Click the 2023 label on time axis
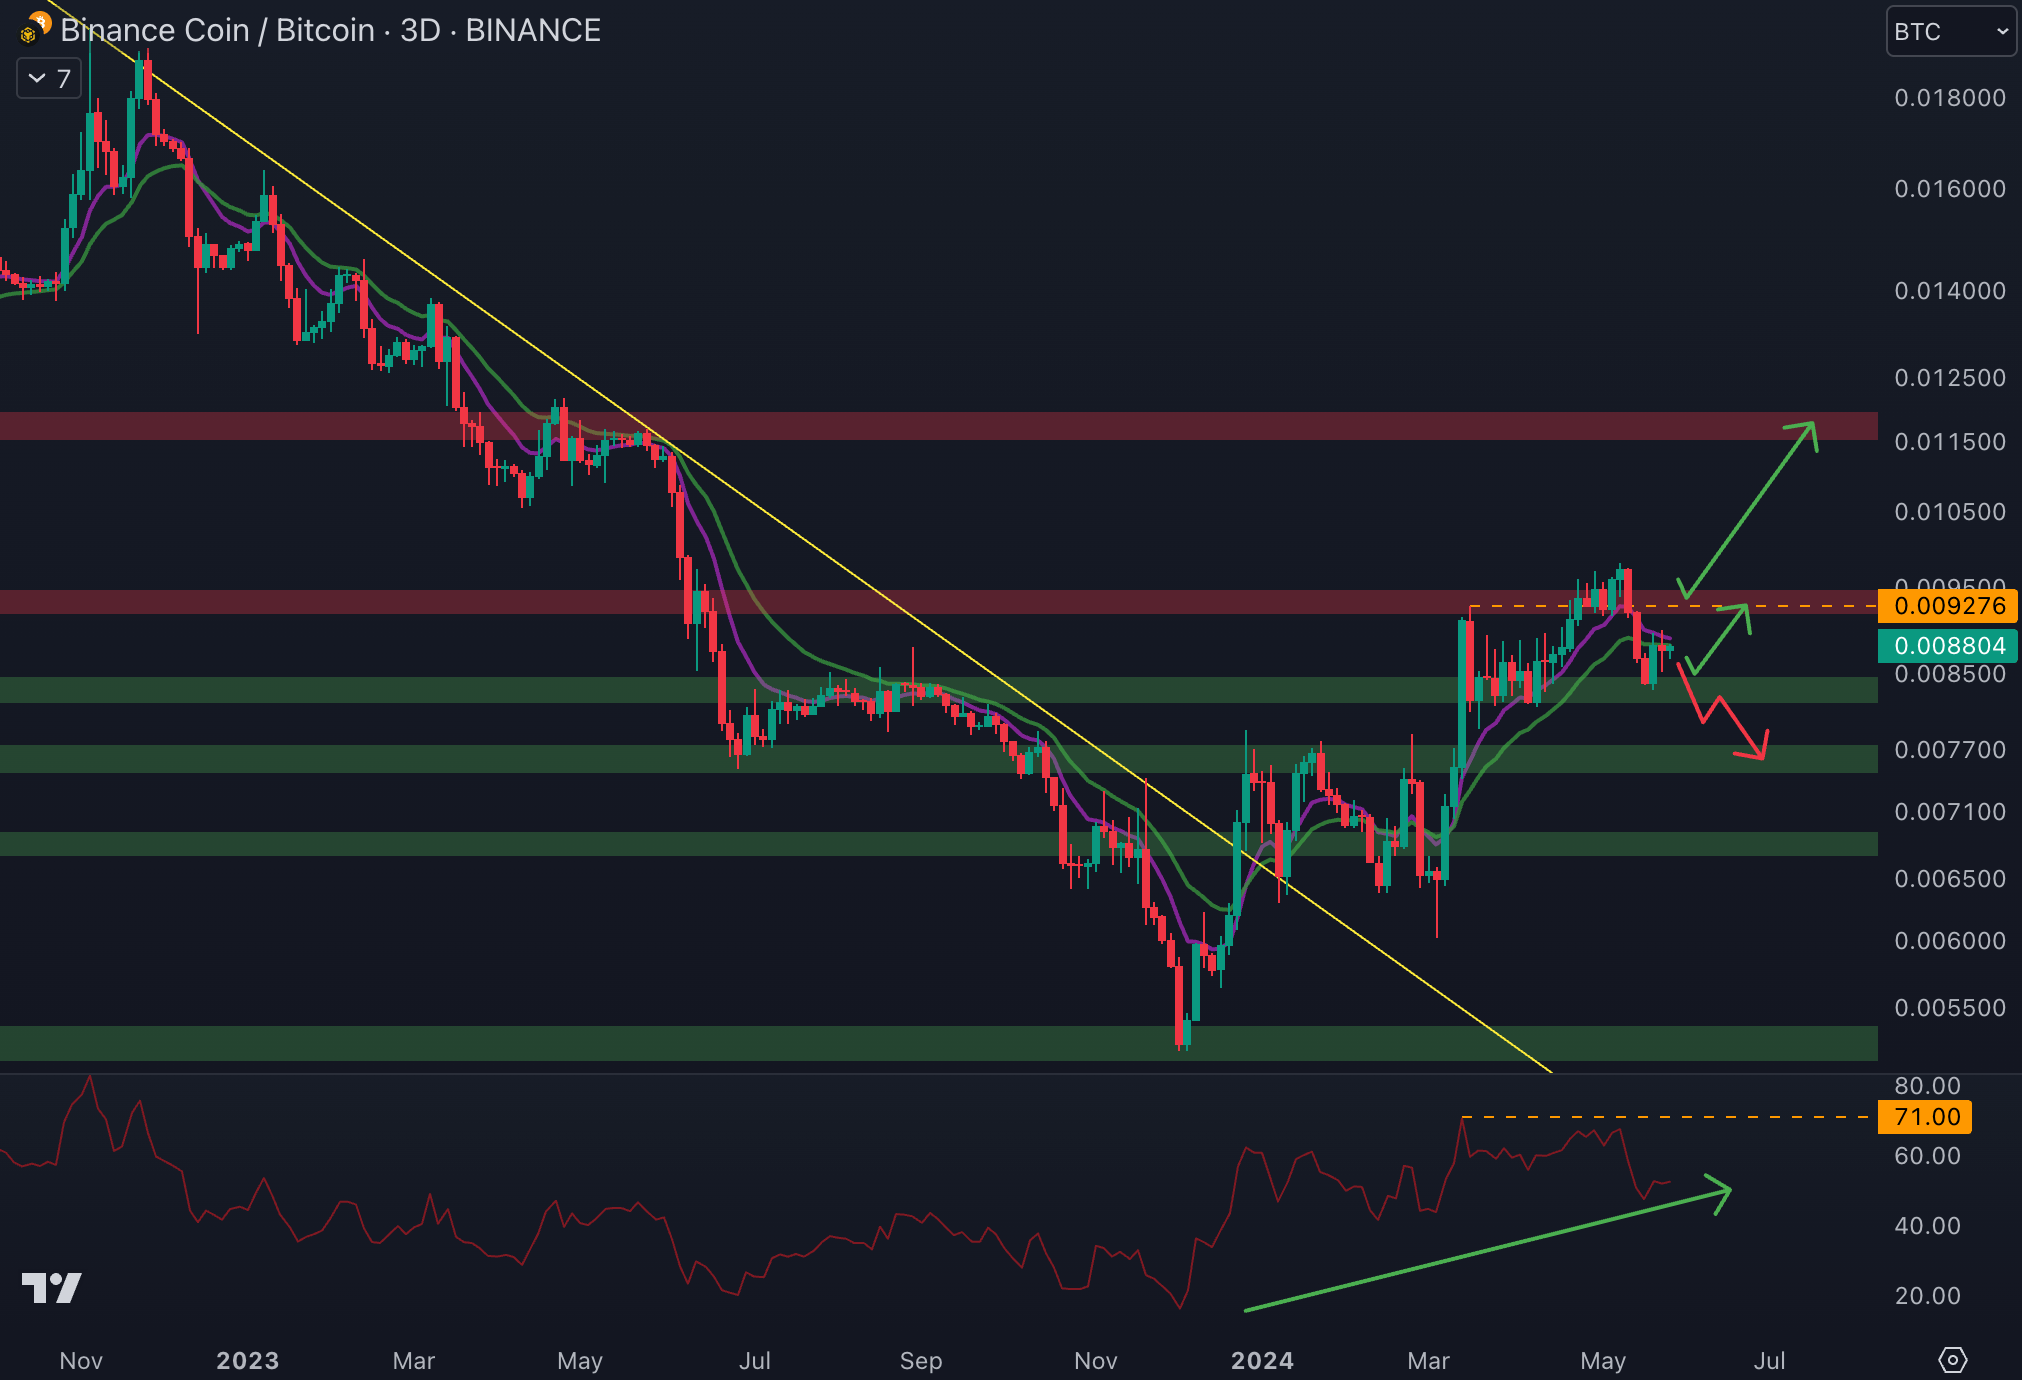Image resolution: width=2022 pixels, height=1380 pixels. point(247,1360)
